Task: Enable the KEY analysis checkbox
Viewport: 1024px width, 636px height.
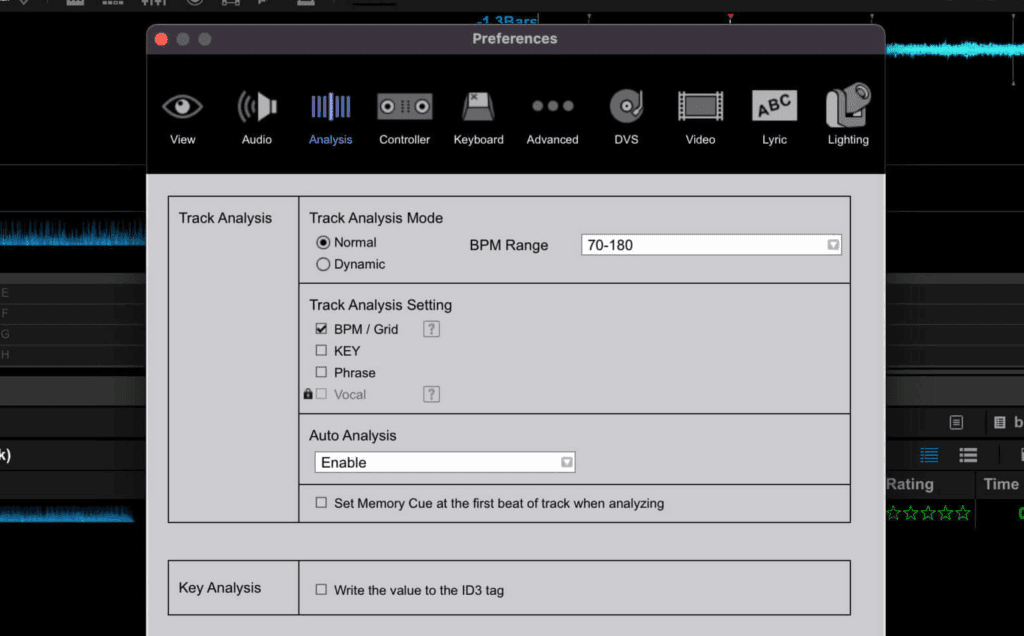Action: 321,351
